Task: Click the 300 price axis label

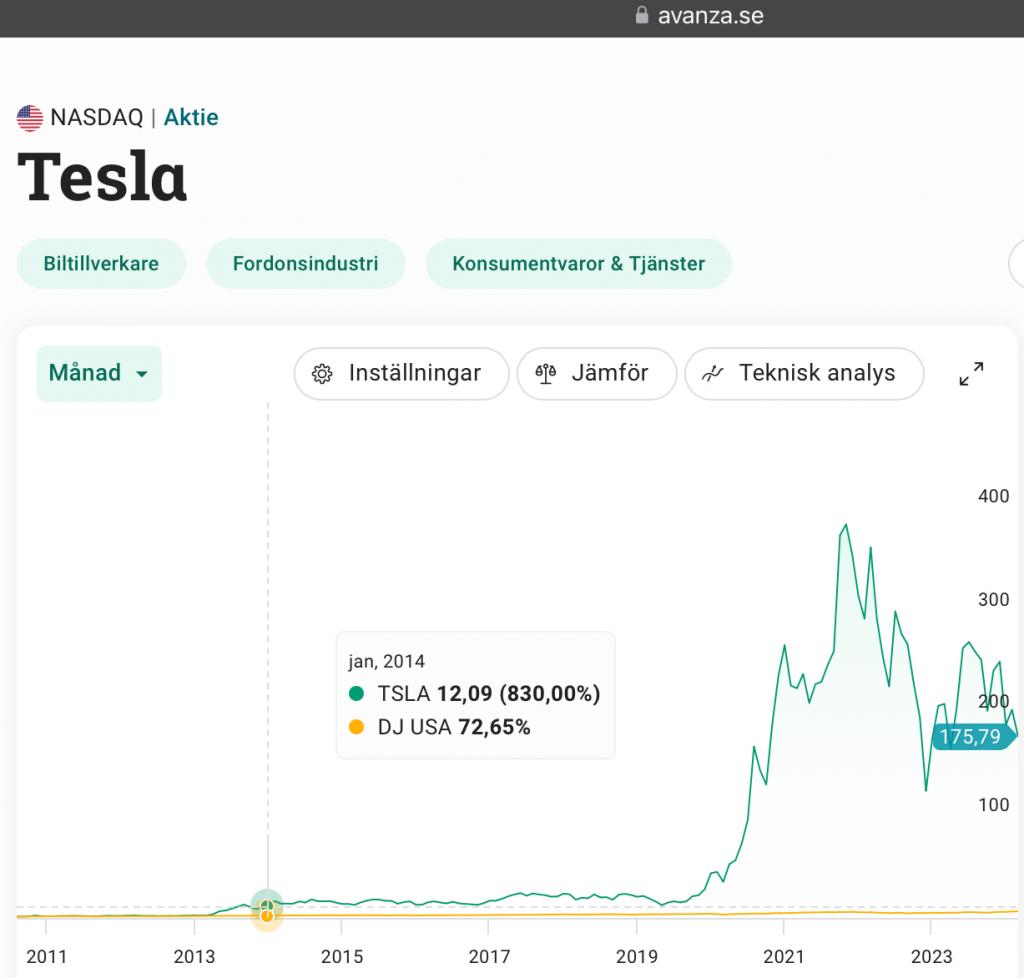Action: (x=993, y=599)
